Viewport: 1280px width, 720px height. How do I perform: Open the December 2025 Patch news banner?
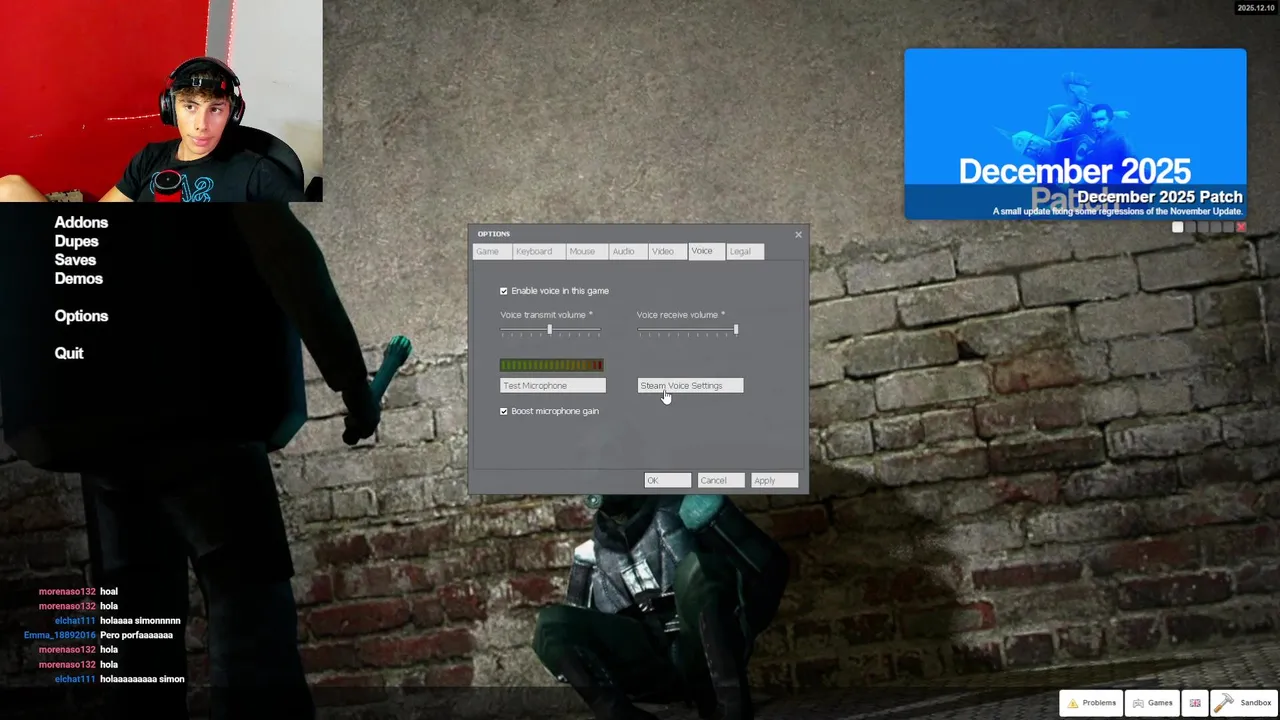pyautogui.click(x=1075, y=134)
